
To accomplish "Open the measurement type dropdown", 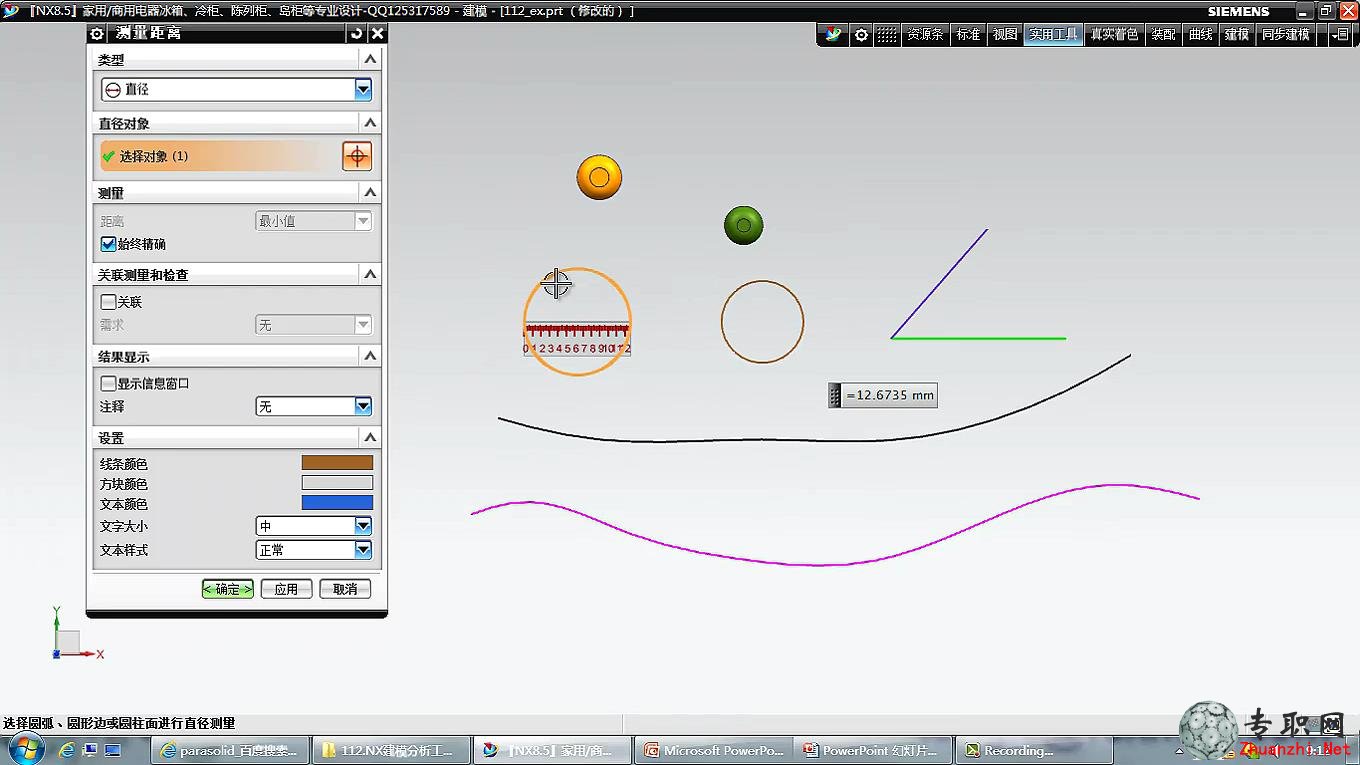I will [236, 89].
